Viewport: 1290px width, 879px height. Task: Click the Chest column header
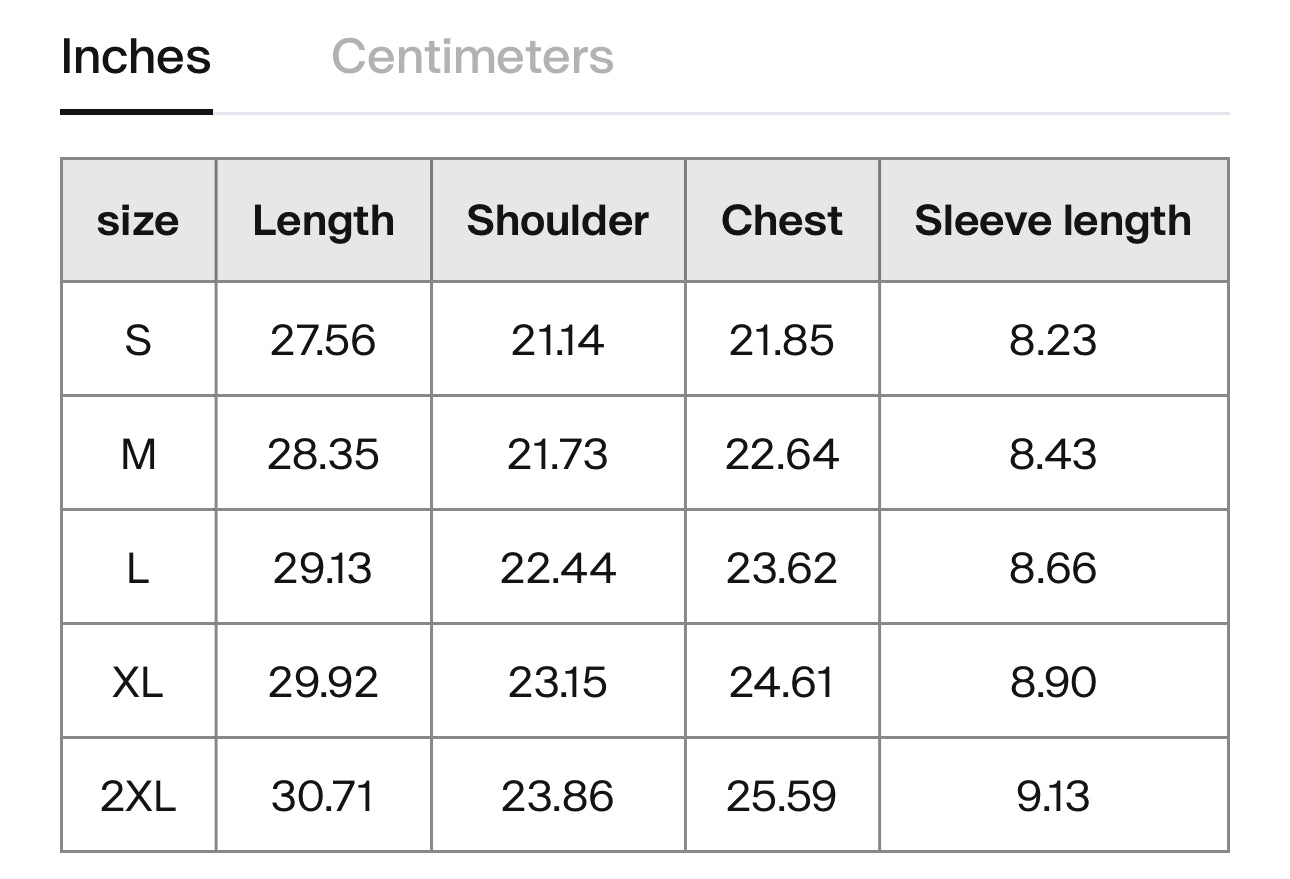click(782, 221)
